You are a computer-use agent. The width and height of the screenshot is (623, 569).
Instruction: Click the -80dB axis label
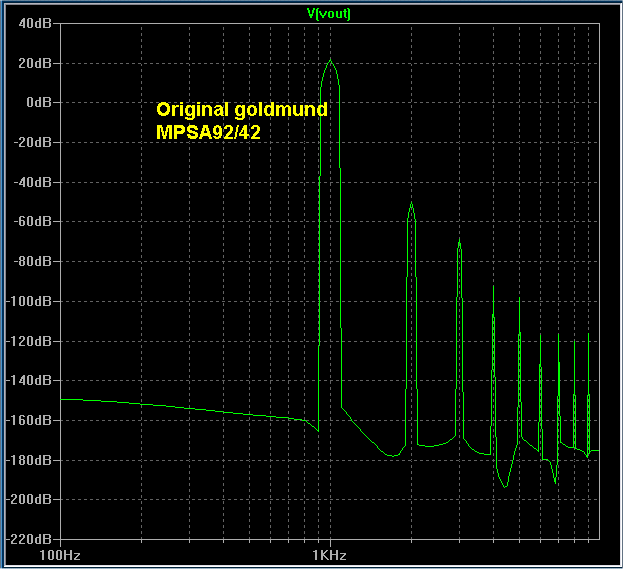point(33,261)
